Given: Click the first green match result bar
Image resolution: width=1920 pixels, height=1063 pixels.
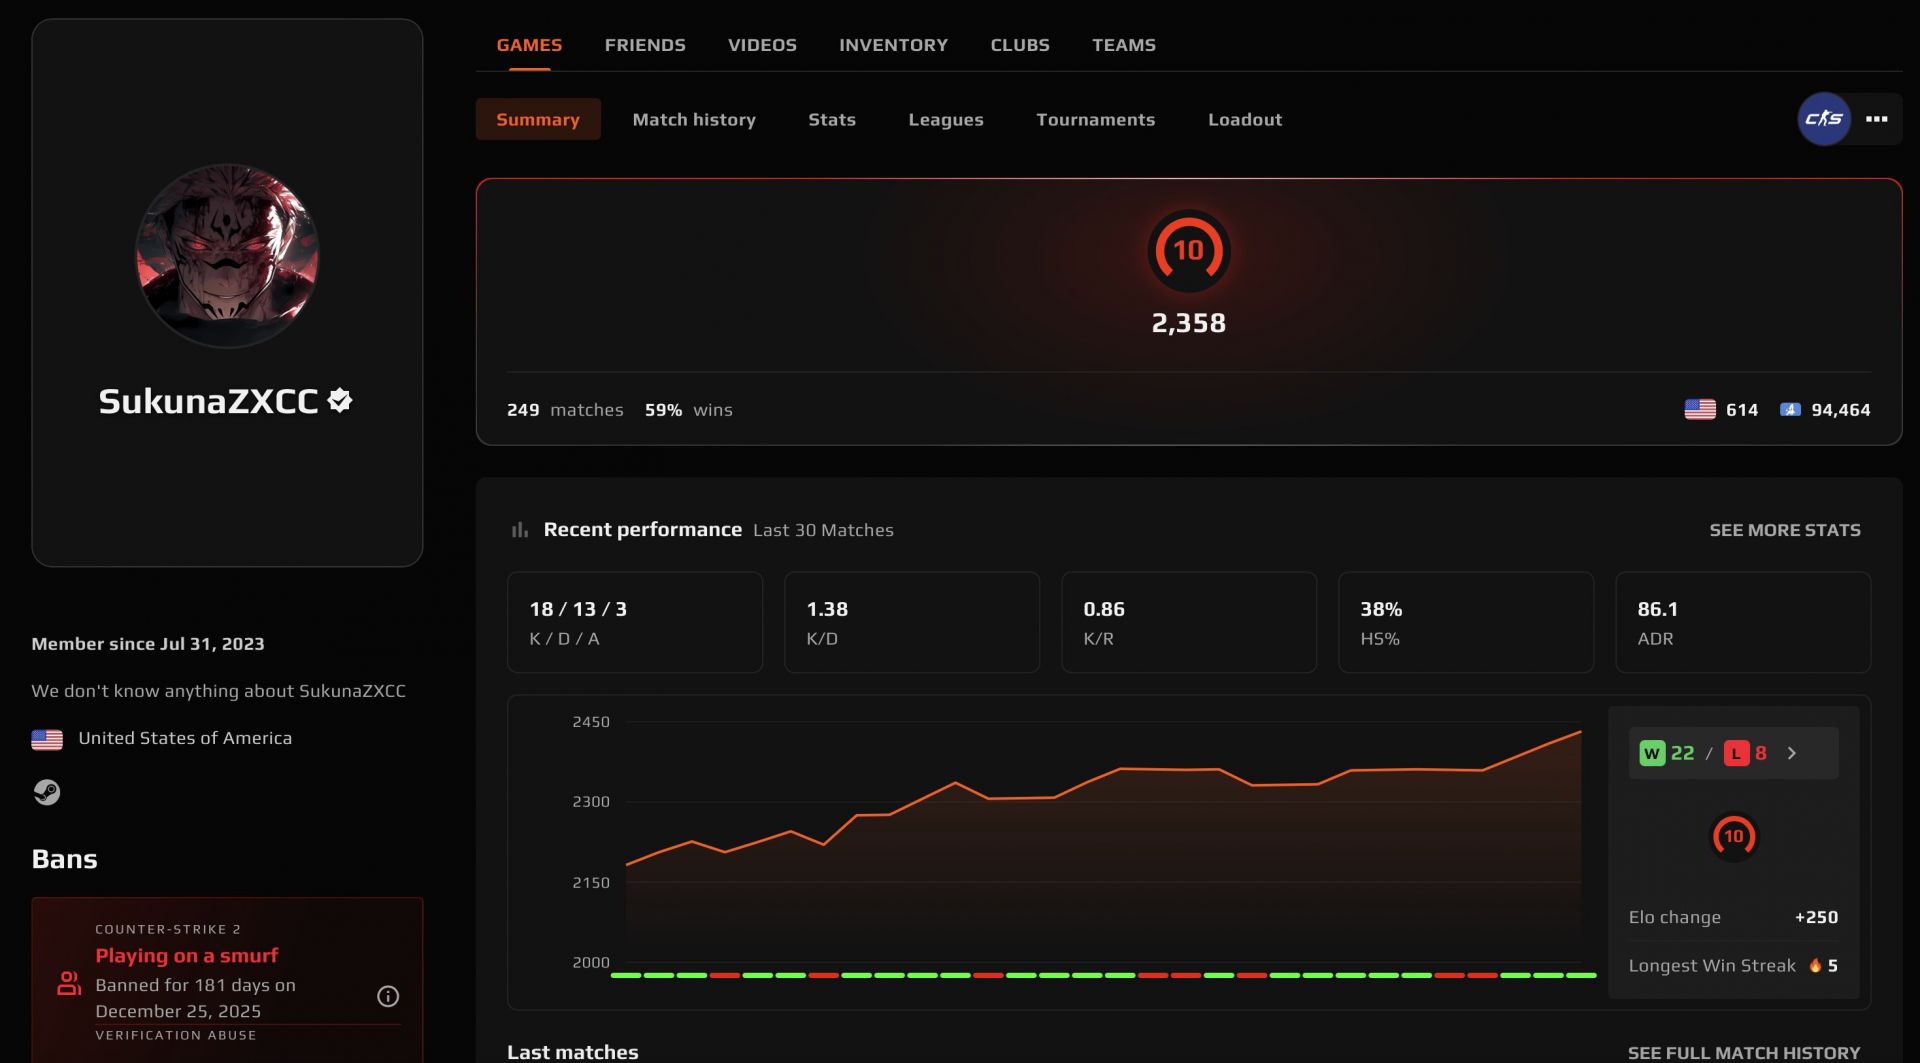Looking at the screenshot, I should tap(626, 975).
